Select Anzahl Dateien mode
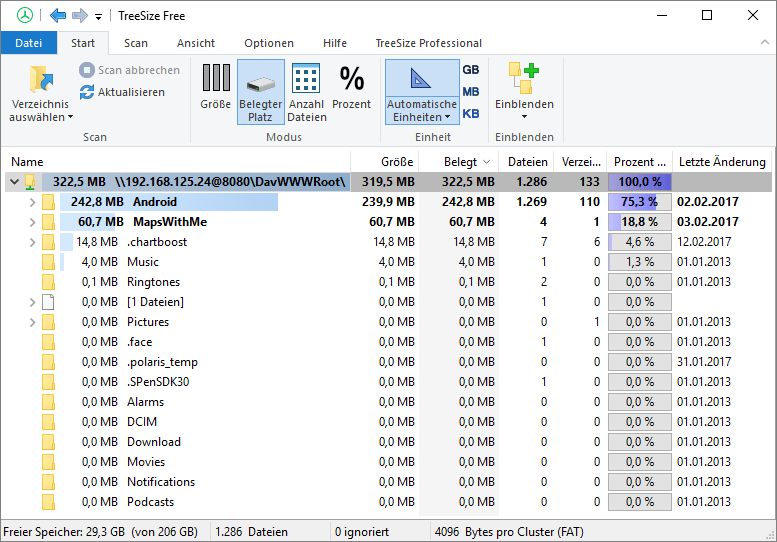This screenshot has height=542, width=777. (x=307, y=92)
